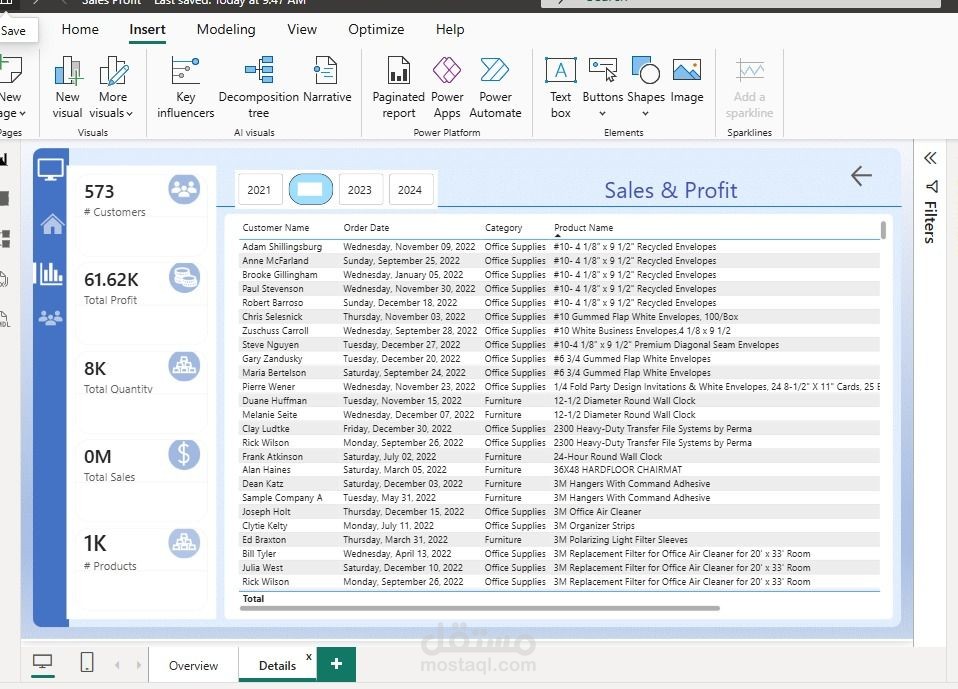The width and height of the screenshot is (958, 689).
Task: Open the More visuals dropdown
Action: (x=113, y=90)
